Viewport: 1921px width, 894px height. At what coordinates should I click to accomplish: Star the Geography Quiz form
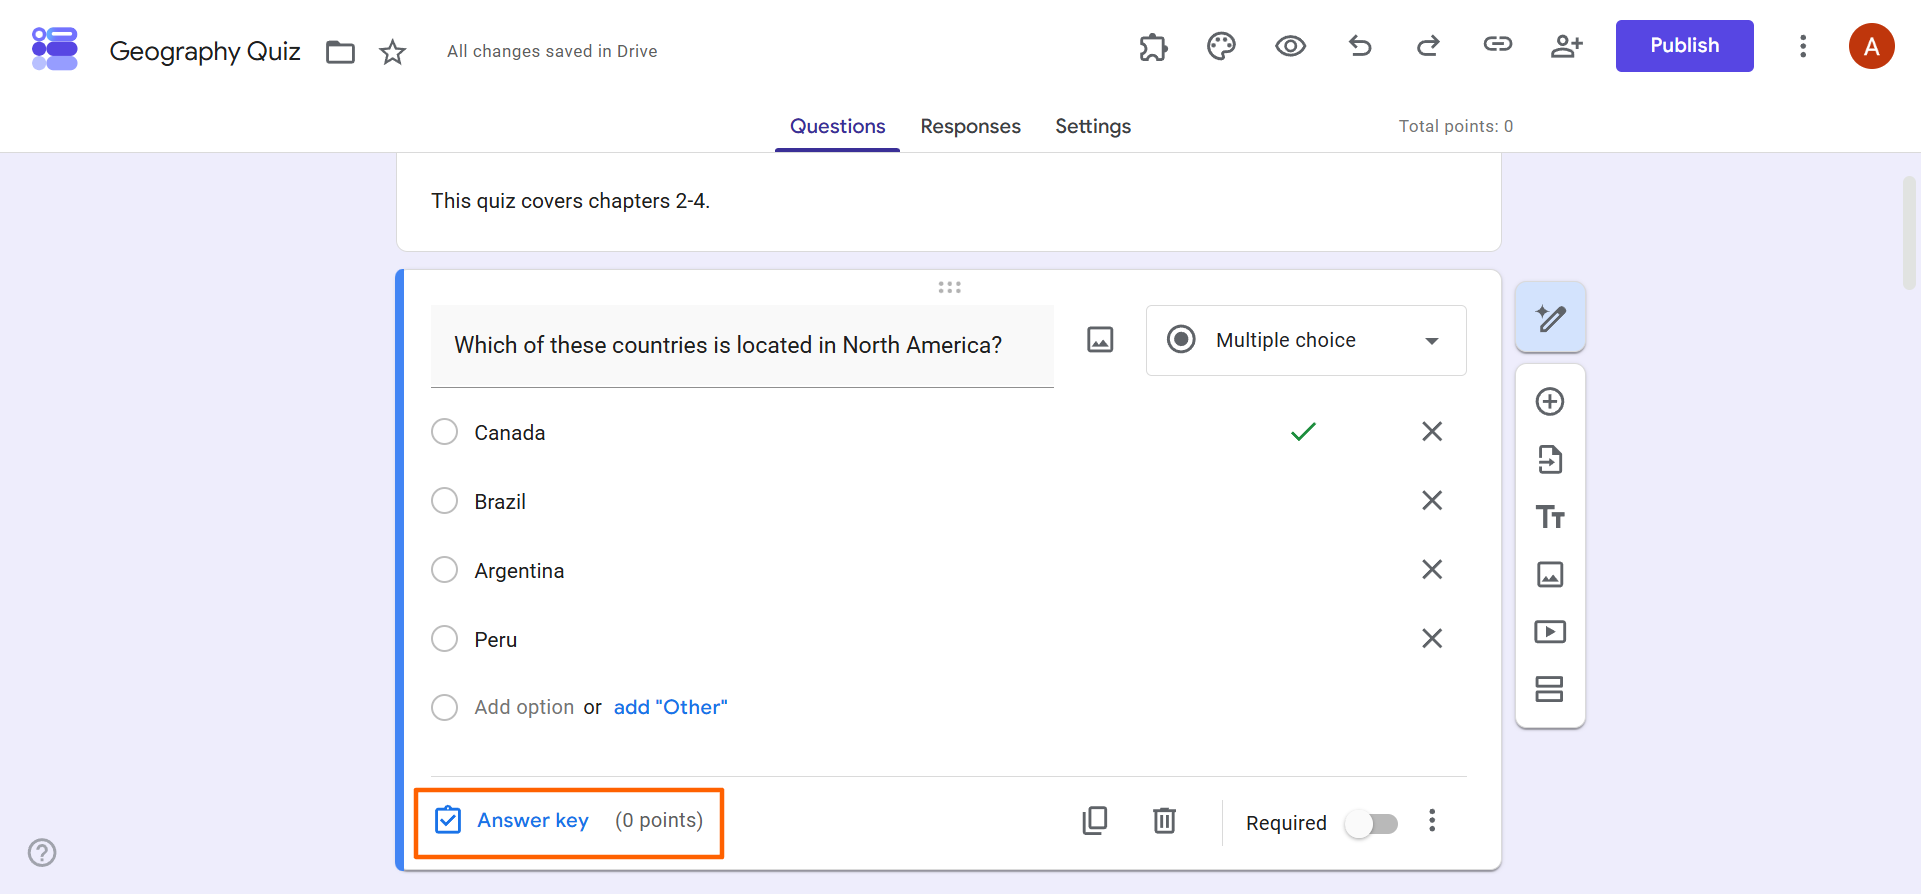tap(393, 52)
